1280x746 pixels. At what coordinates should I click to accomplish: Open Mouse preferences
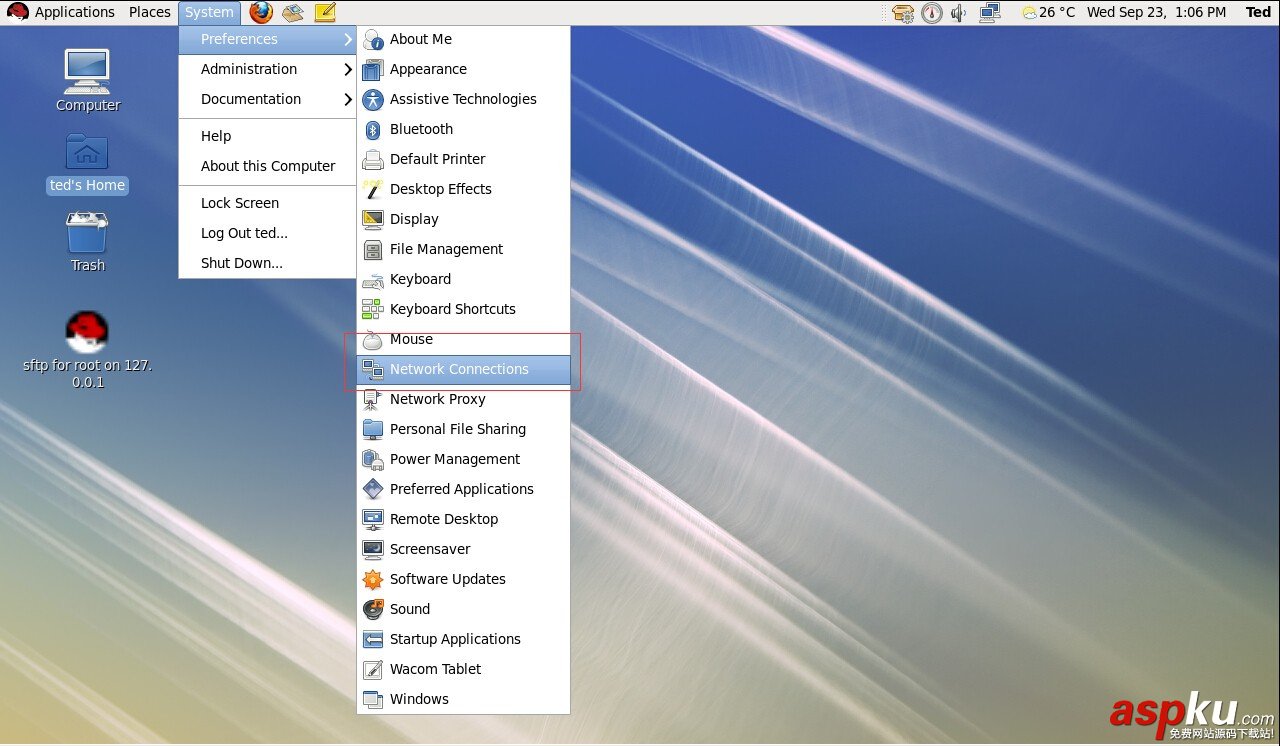(x=463, y=339)
